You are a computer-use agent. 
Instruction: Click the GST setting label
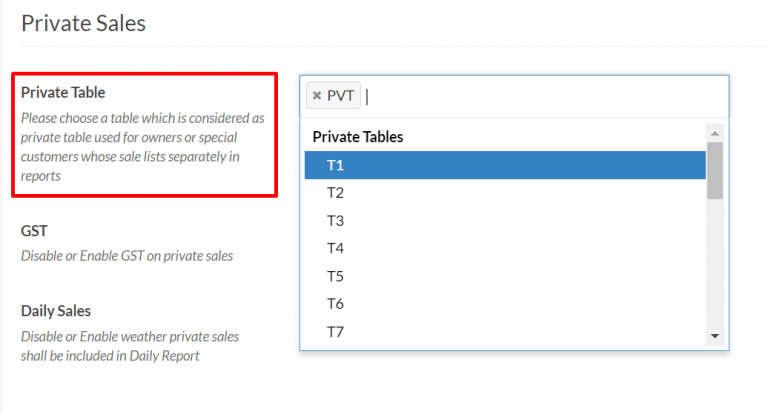(34, 230)
